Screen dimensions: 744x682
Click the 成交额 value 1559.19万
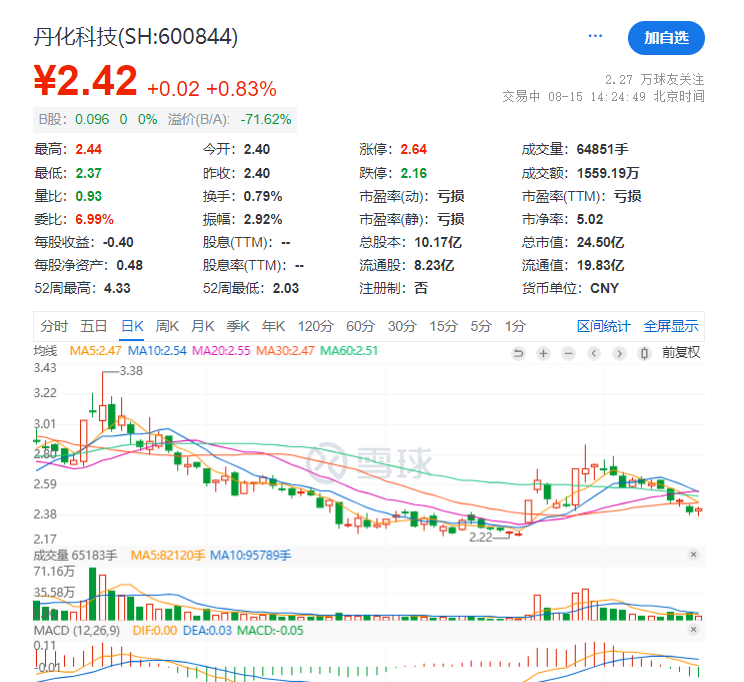tap(608, 173)
